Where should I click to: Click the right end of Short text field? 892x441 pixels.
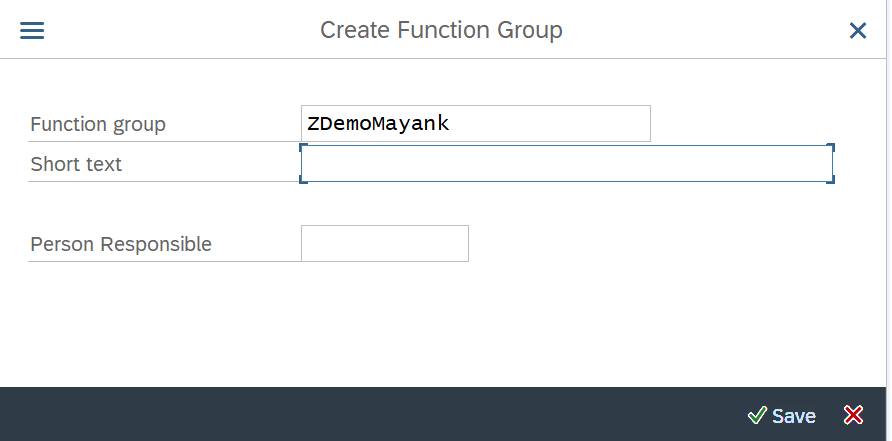[x=819, y=164]
